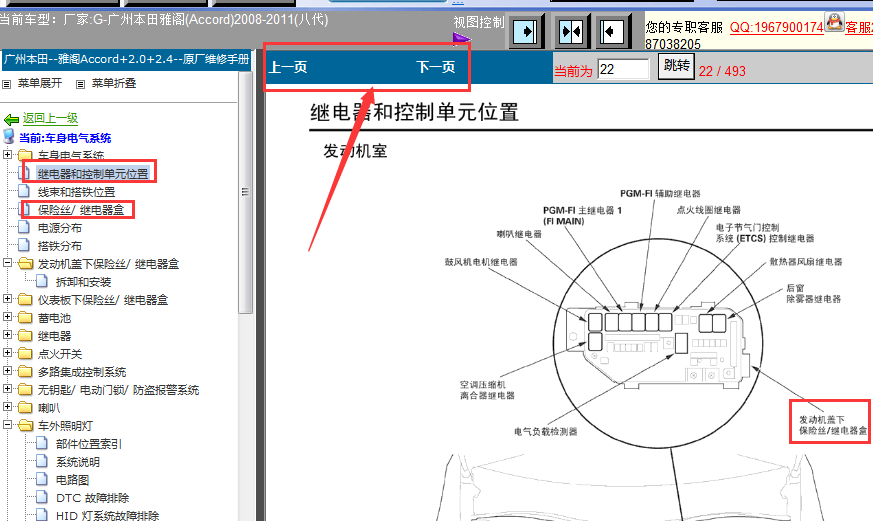This screenshot has width=873, height=521.
Task: Open 电路图 tree item
Action: pos(72,480)
